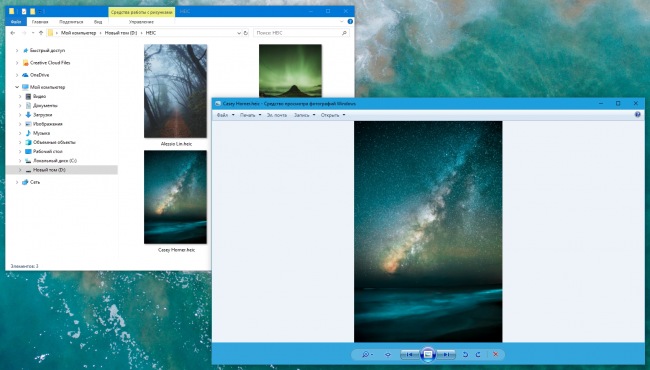Viewport: 650px width, 370px height.
Task: Select the green aurora image thumbnail
Action: pyautogui.click(x=290, y=70)
